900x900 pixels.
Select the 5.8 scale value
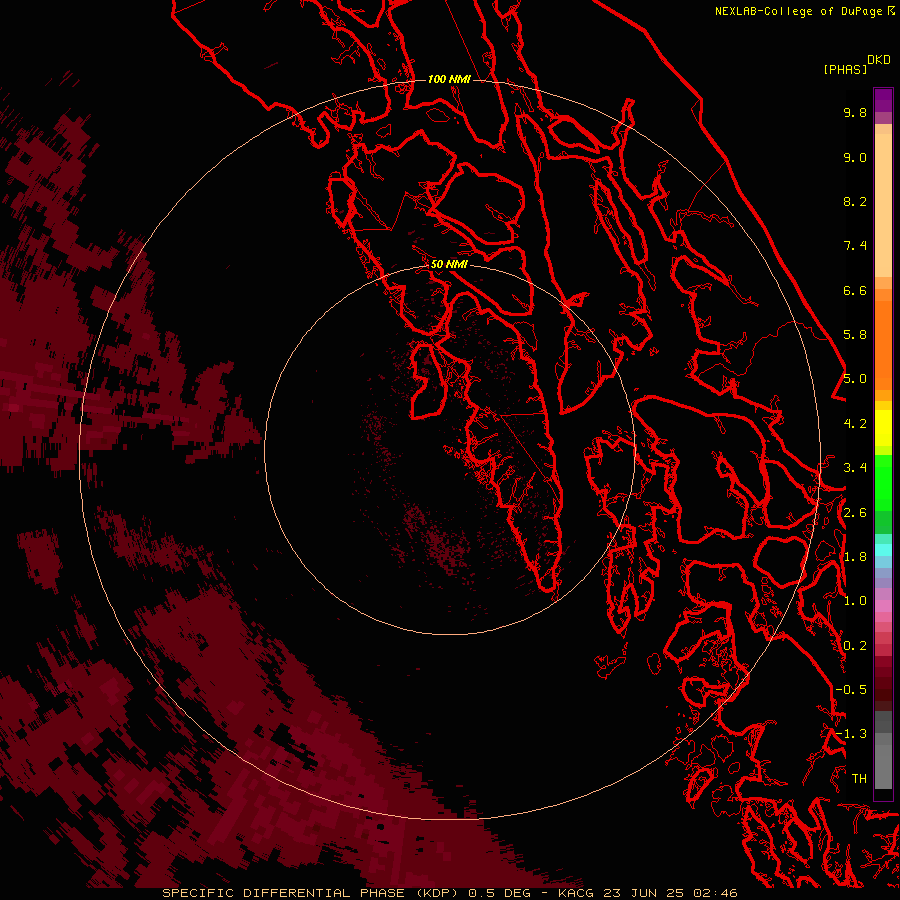(855, 335)
